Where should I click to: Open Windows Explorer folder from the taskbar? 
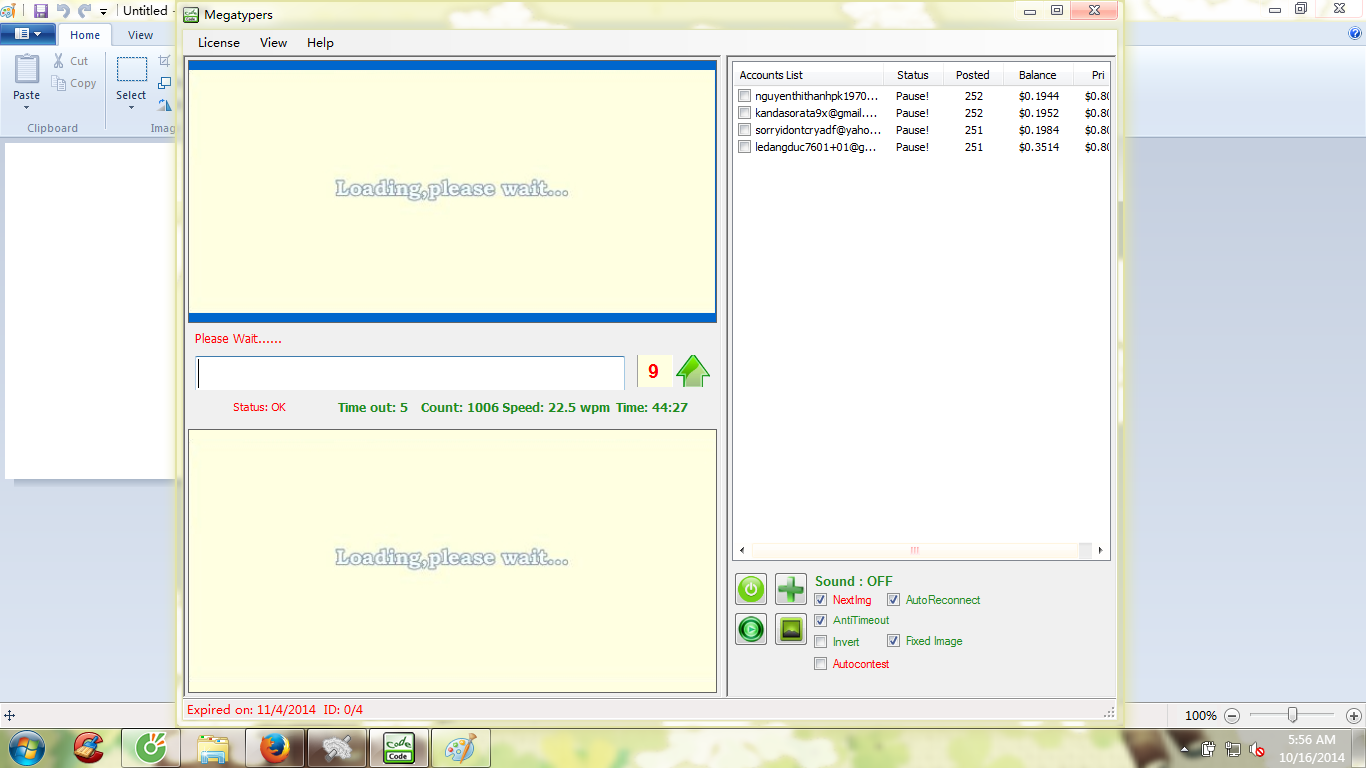(213, 748)
